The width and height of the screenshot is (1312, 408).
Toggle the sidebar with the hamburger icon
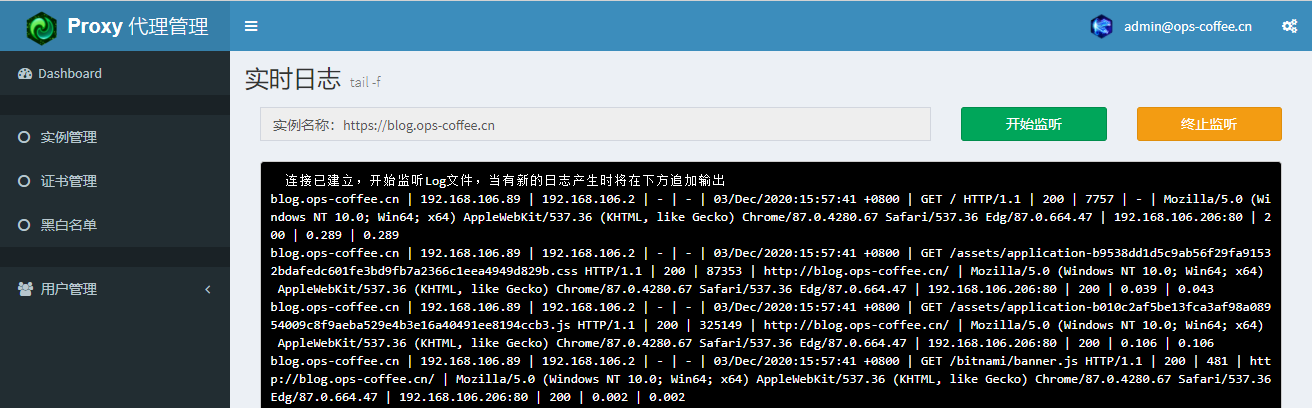[251, 27]
